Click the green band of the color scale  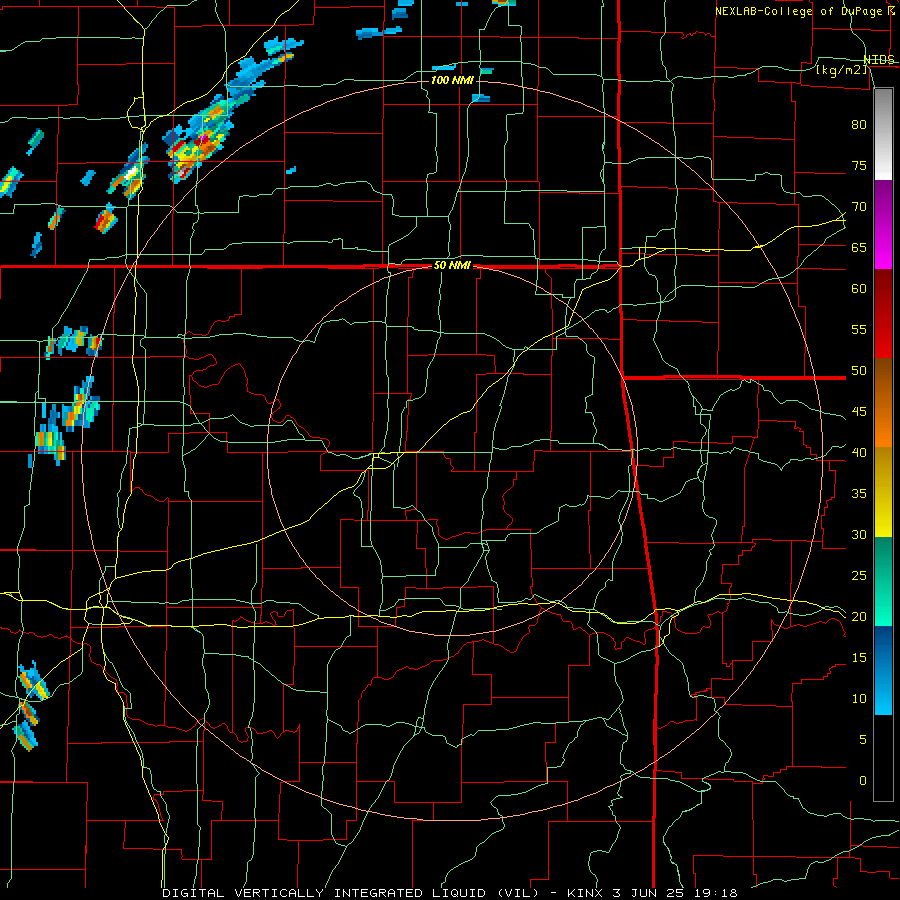click(x=883, y=581)
